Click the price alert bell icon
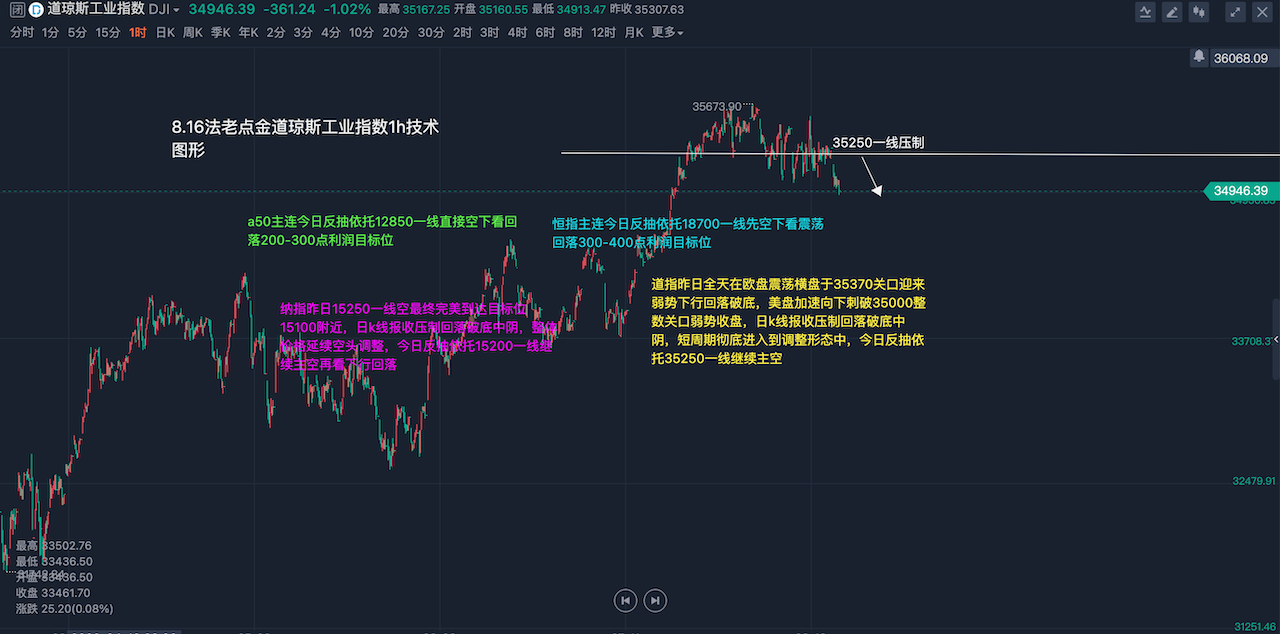 point(1198,58)
